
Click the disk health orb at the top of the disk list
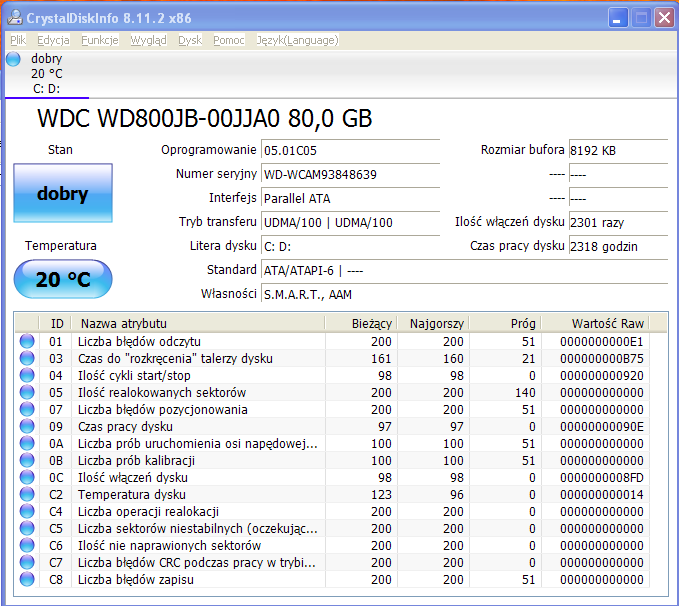[x=13, y=59]
